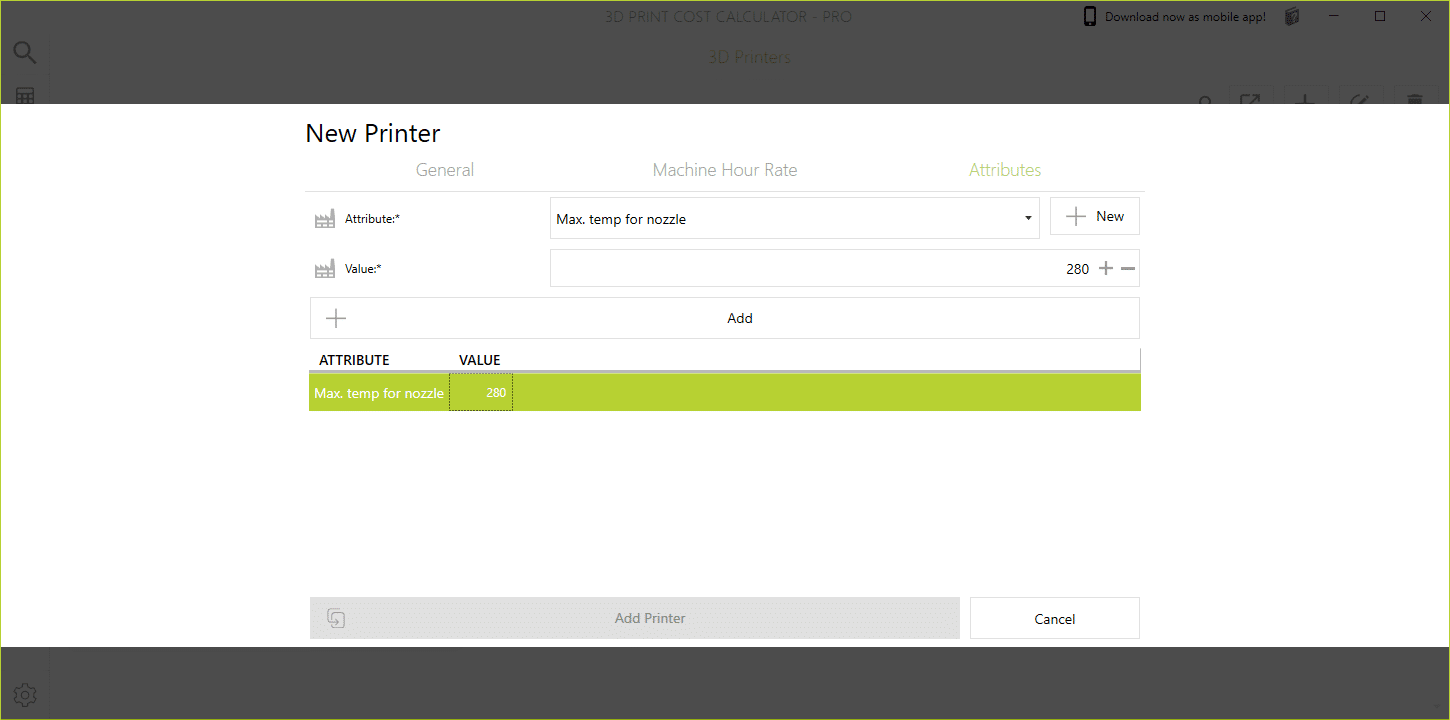Expand the Attribute combo box arrow

1028,219
